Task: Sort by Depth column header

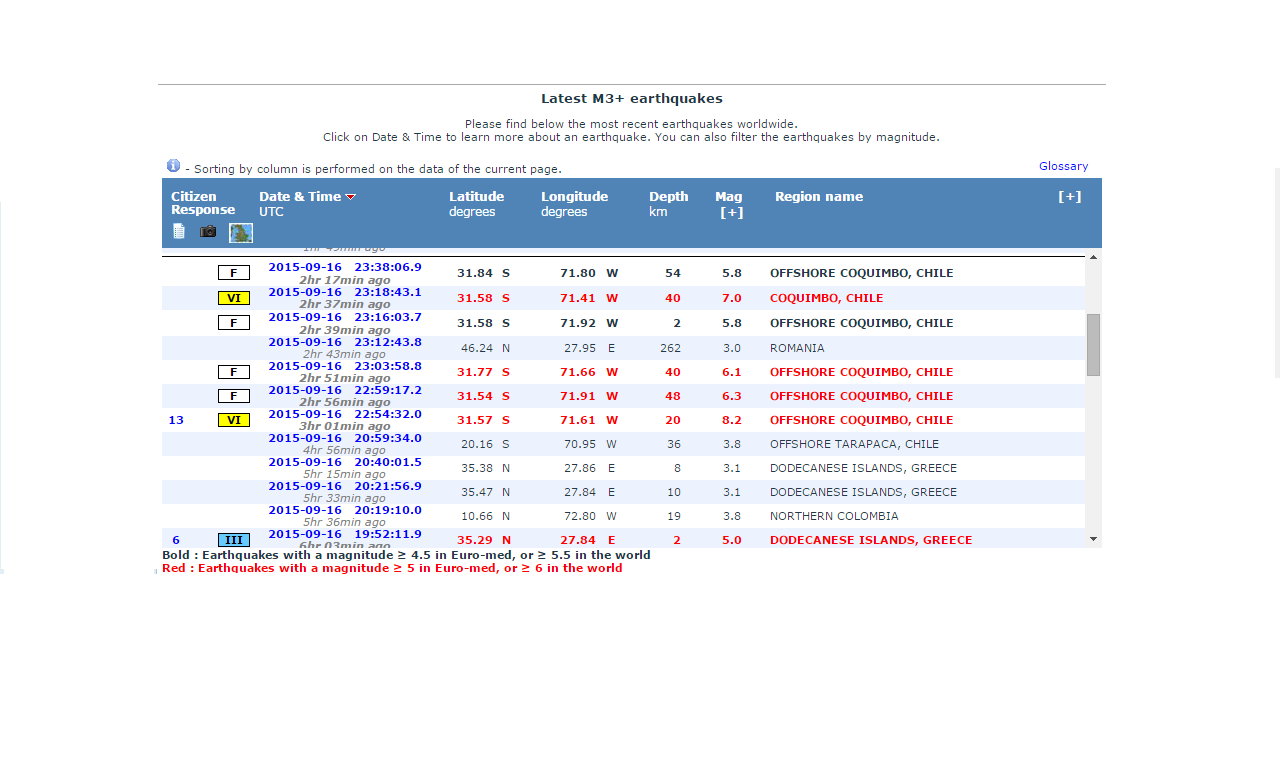Action: tap(669, 197)
